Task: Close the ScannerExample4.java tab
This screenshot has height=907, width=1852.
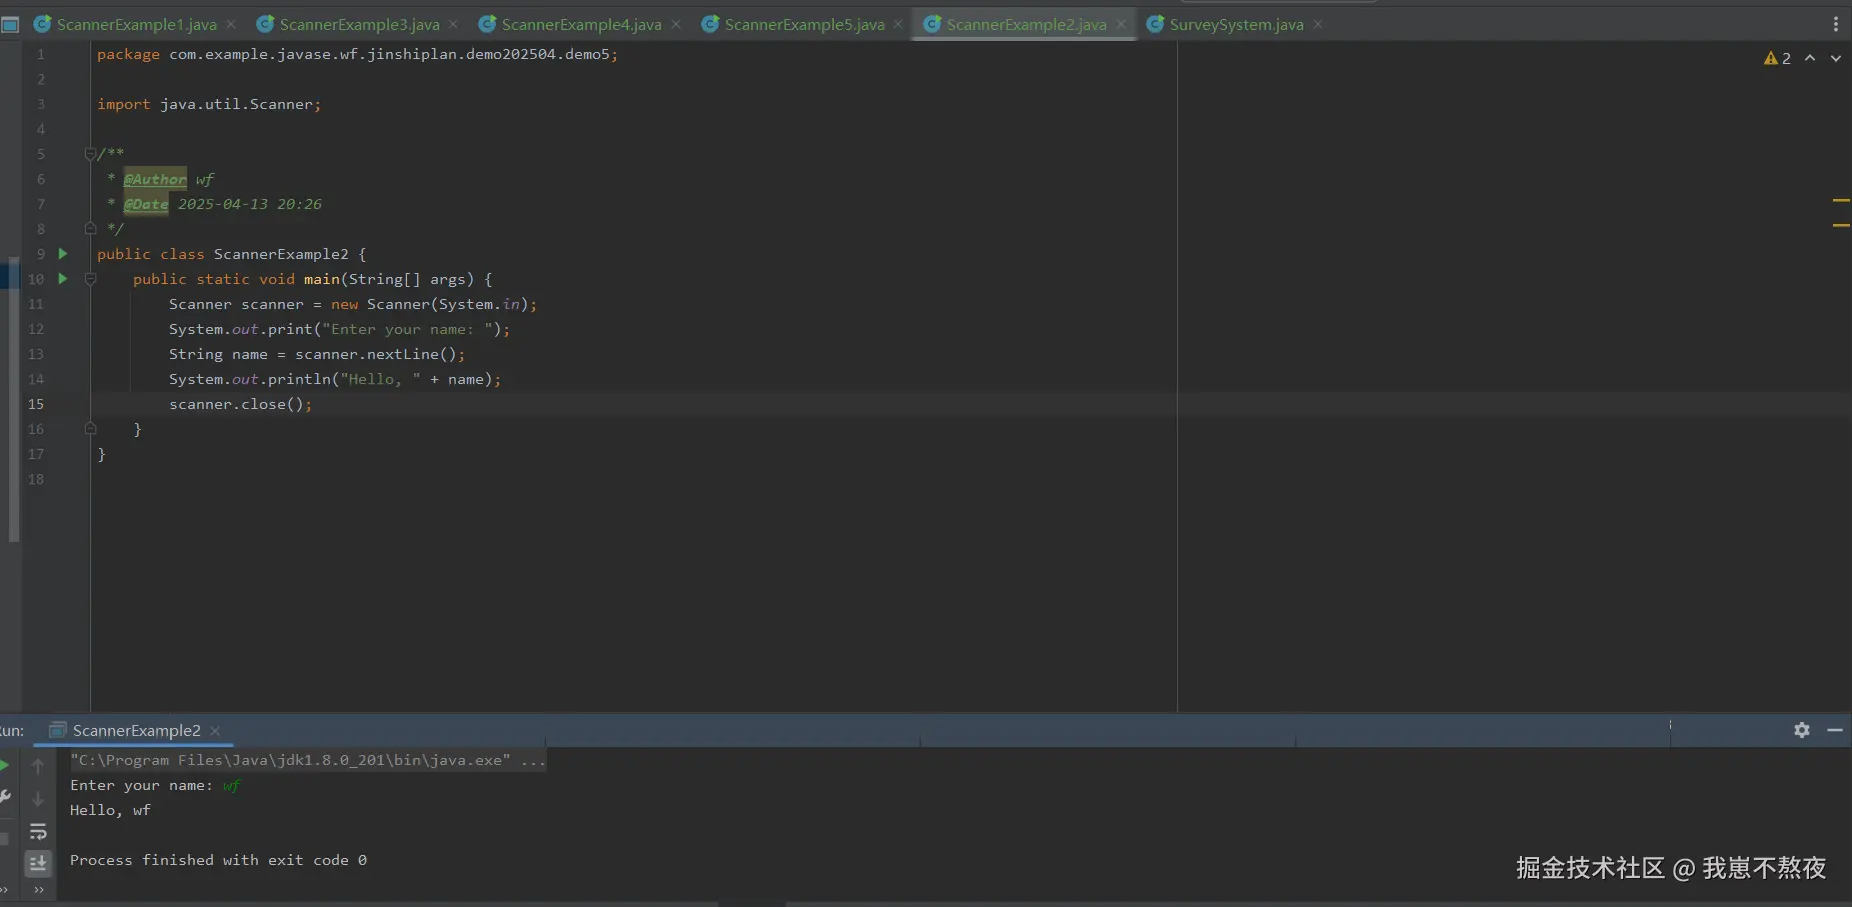Action: pyautogui.click(x=676, y=24)
